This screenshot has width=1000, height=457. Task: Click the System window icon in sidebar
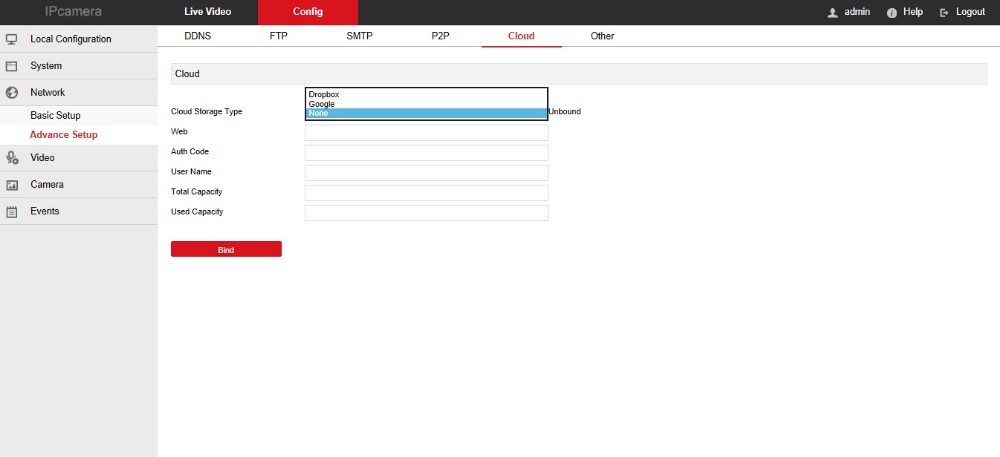[x=11, y=66]
